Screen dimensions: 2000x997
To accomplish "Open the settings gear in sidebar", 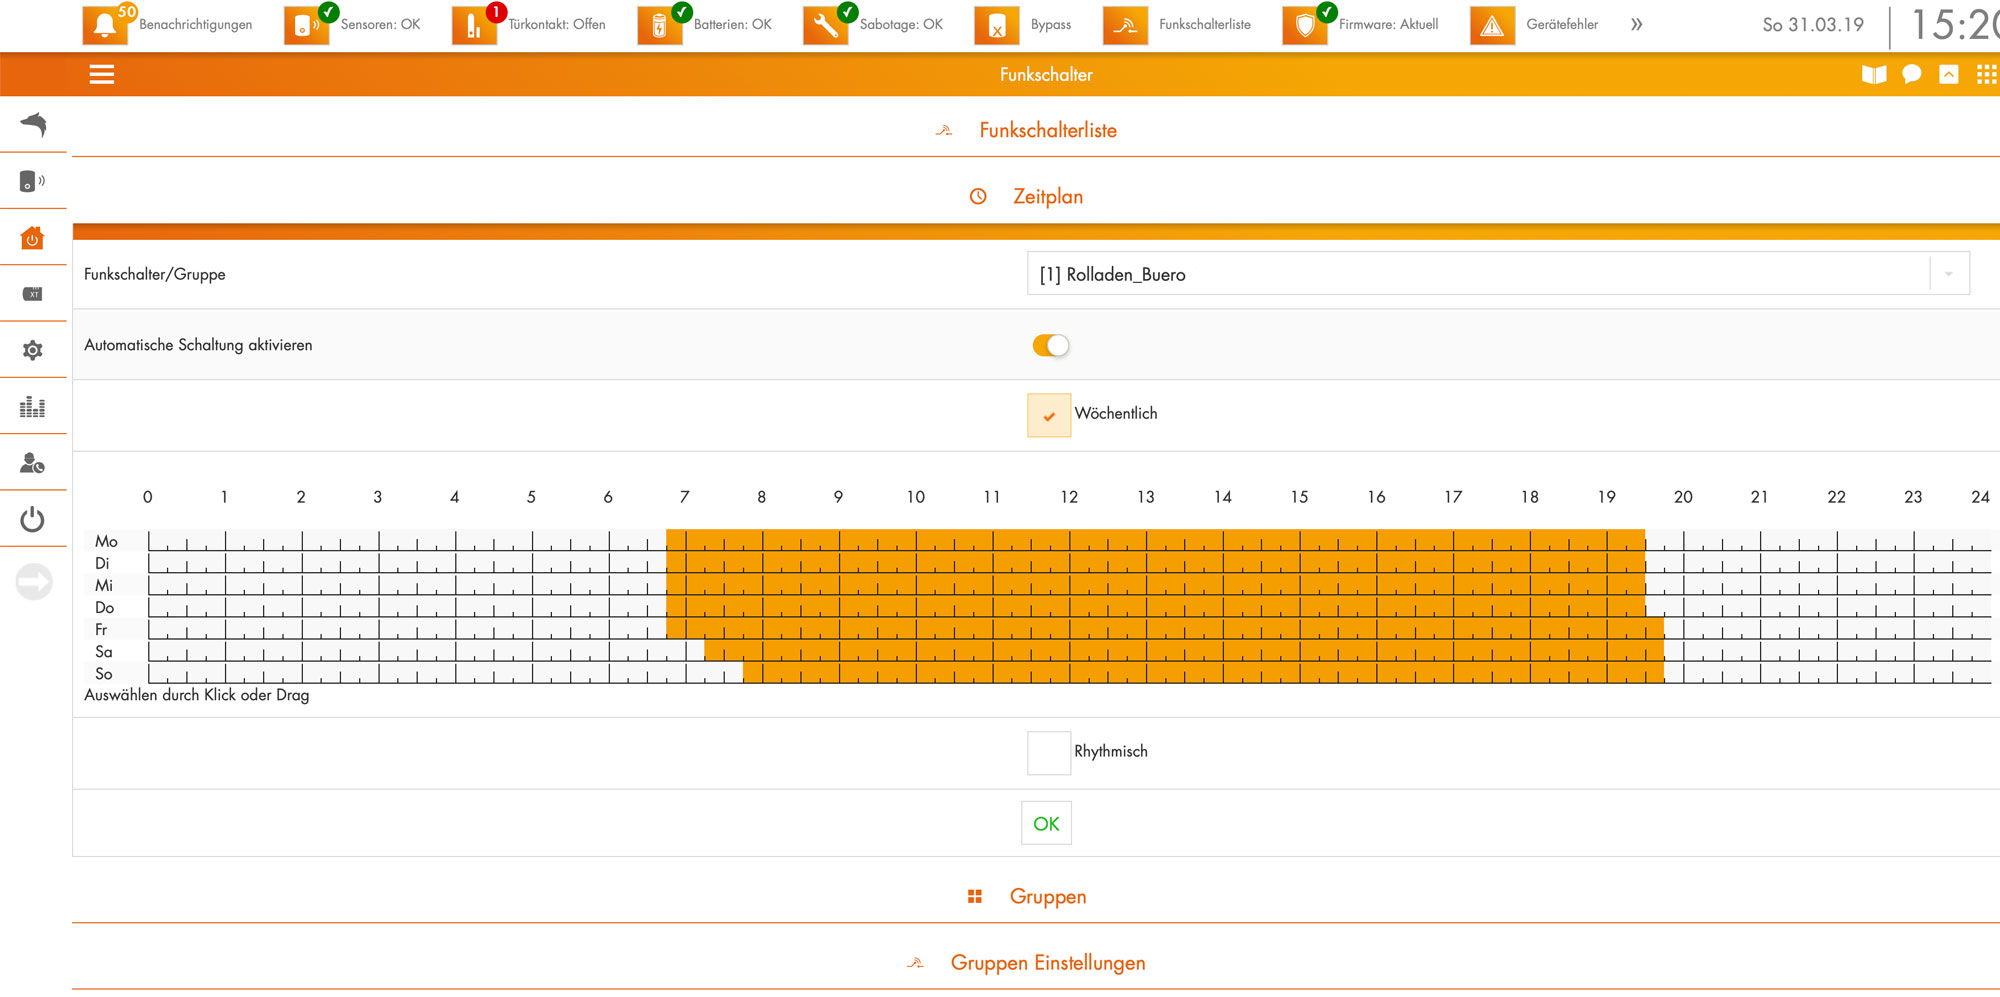I will click(x=33, y=350).
